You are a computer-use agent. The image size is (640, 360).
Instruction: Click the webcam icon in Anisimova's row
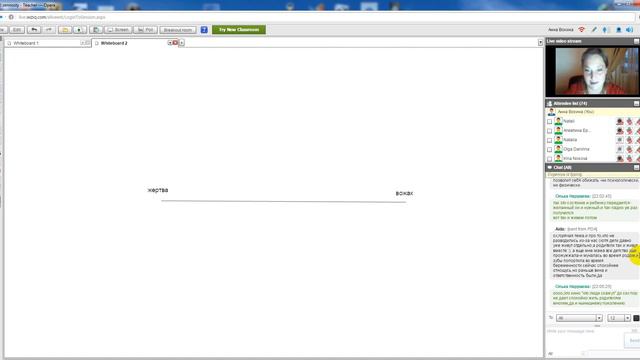[x=620, y=131]
